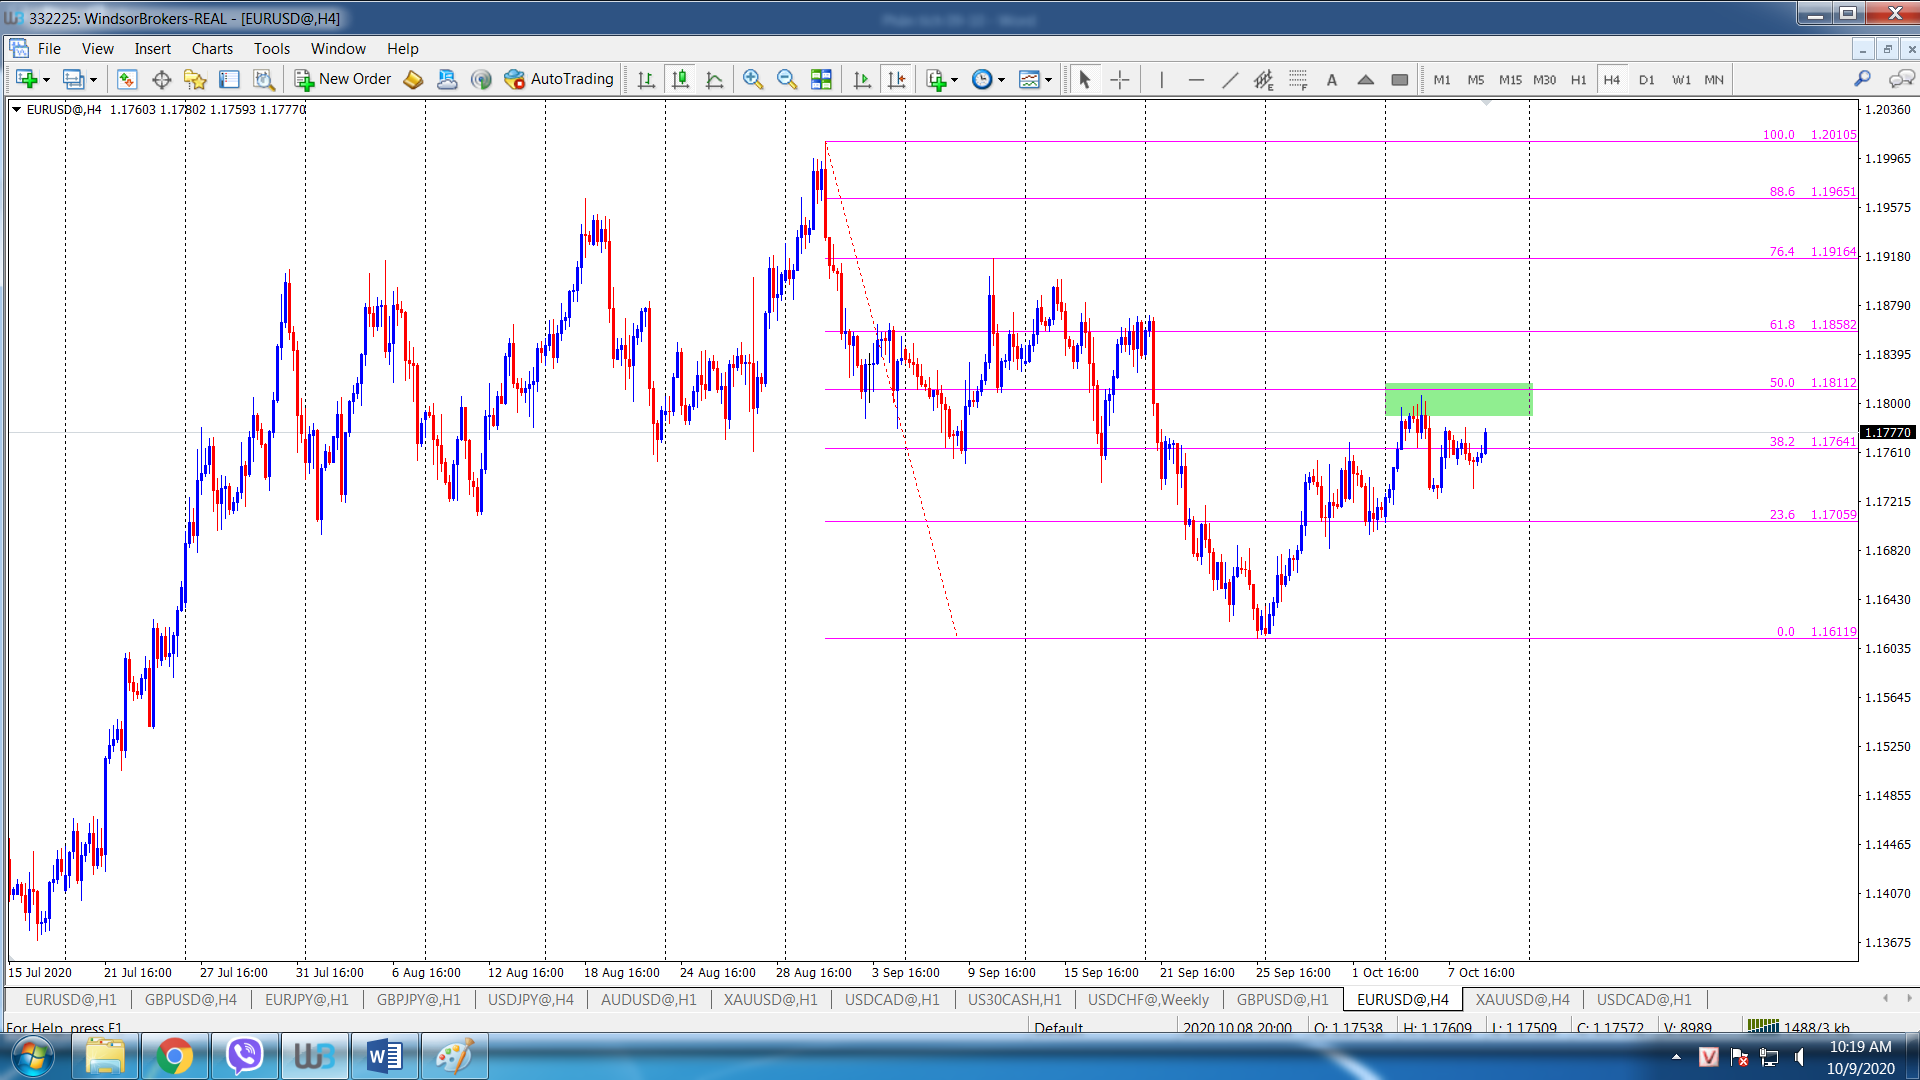The width and height of the screenshot is (1920, 1080).
Task: Switch chart to candlesticks type
Action: click(681, 79)
